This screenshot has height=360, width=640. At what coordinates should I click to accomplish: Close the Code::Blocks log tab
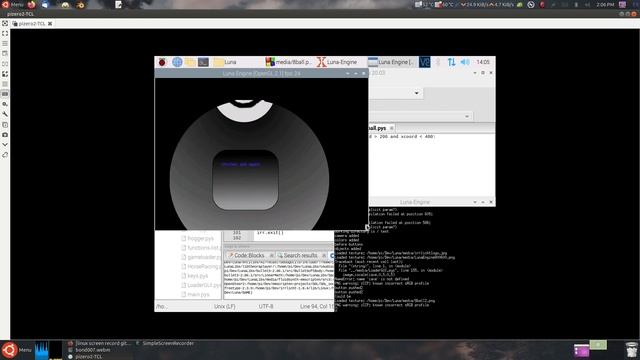tap(271, 256)
